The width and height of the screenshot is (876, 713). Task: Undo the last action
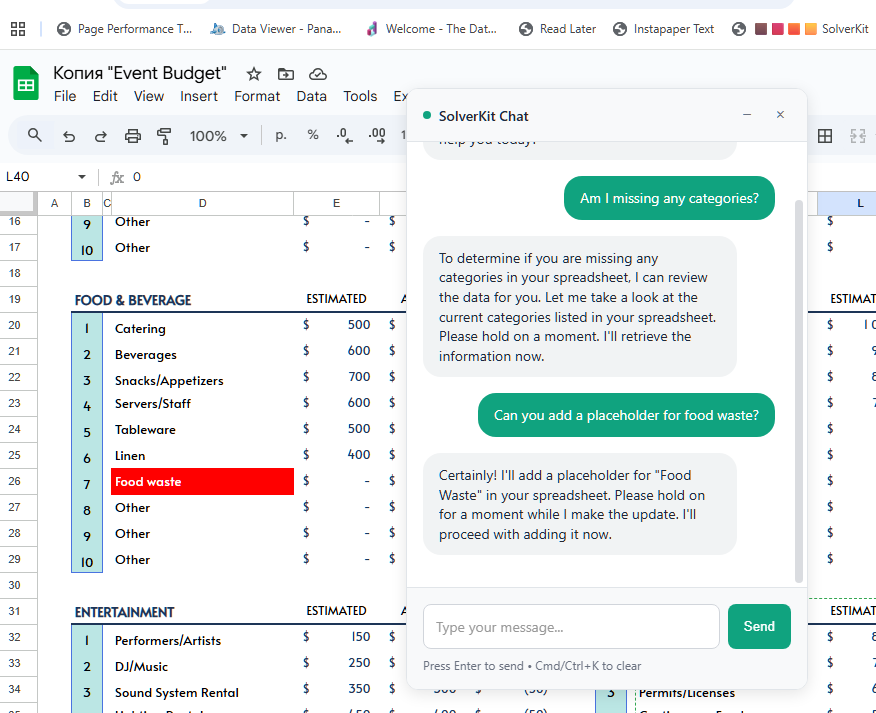click(68, 135)
